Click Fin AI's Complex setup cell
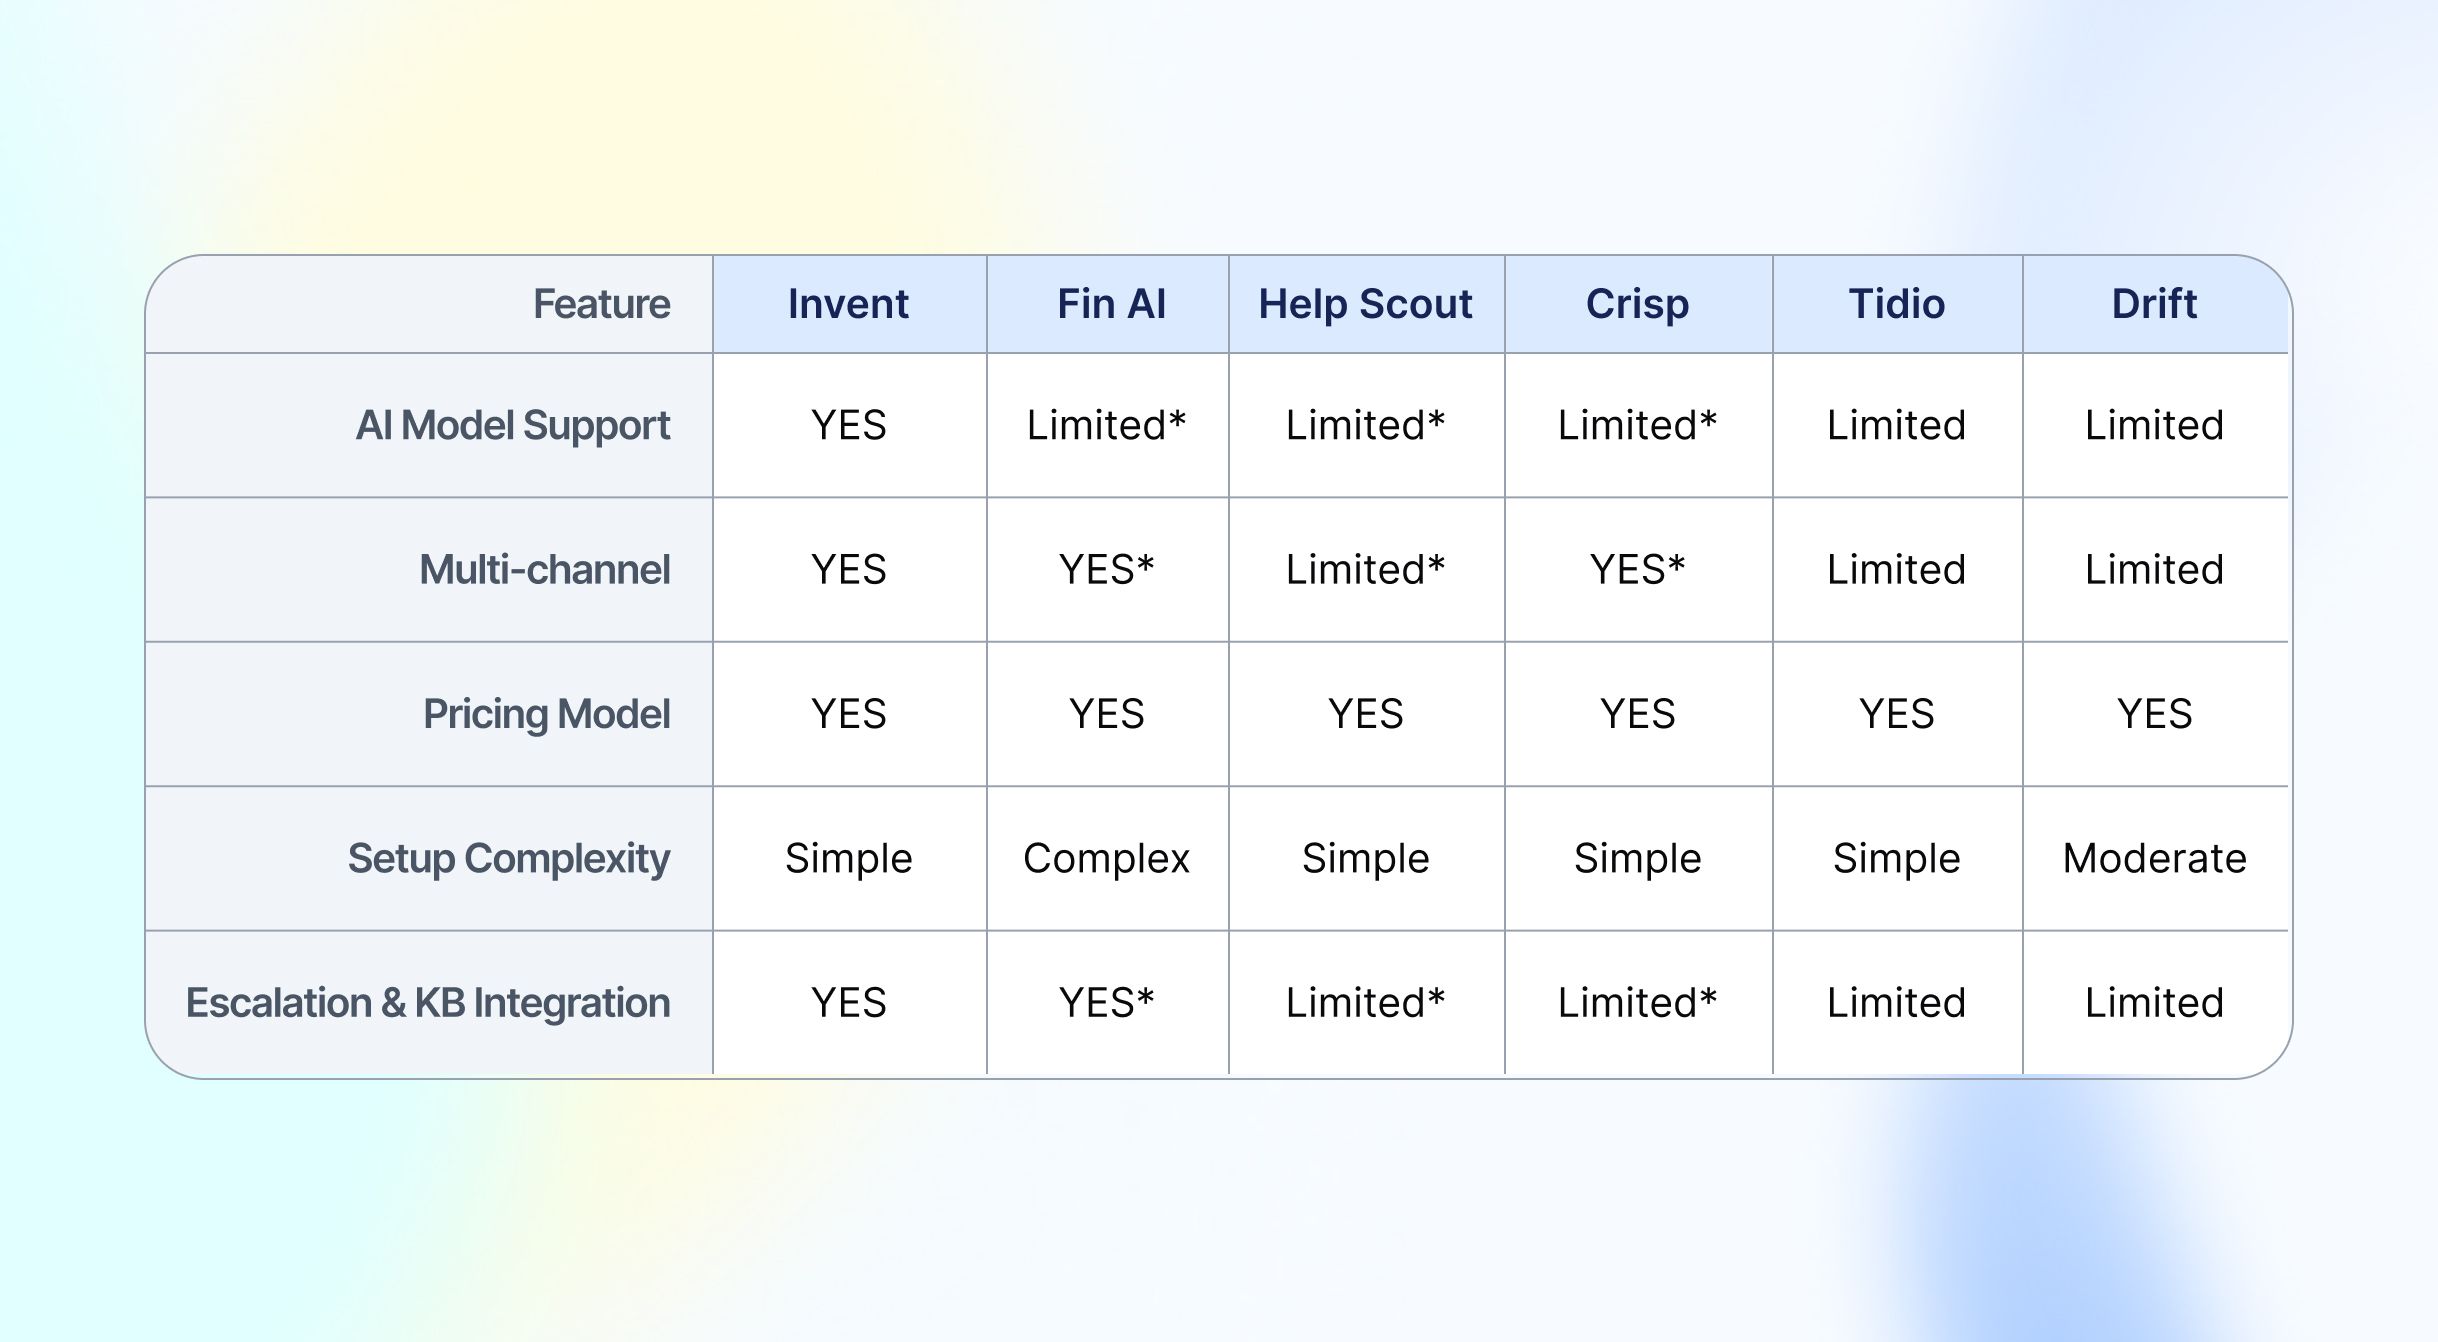 [x=1106, y=859]
